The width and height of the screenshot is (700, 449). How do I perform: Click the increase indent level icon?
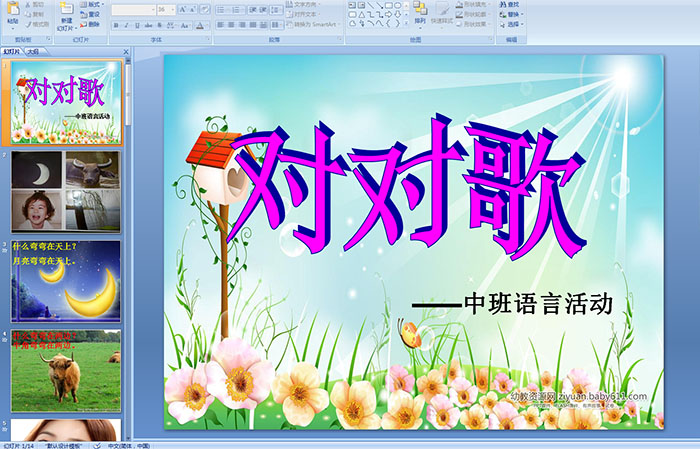(x=263, y=9)
